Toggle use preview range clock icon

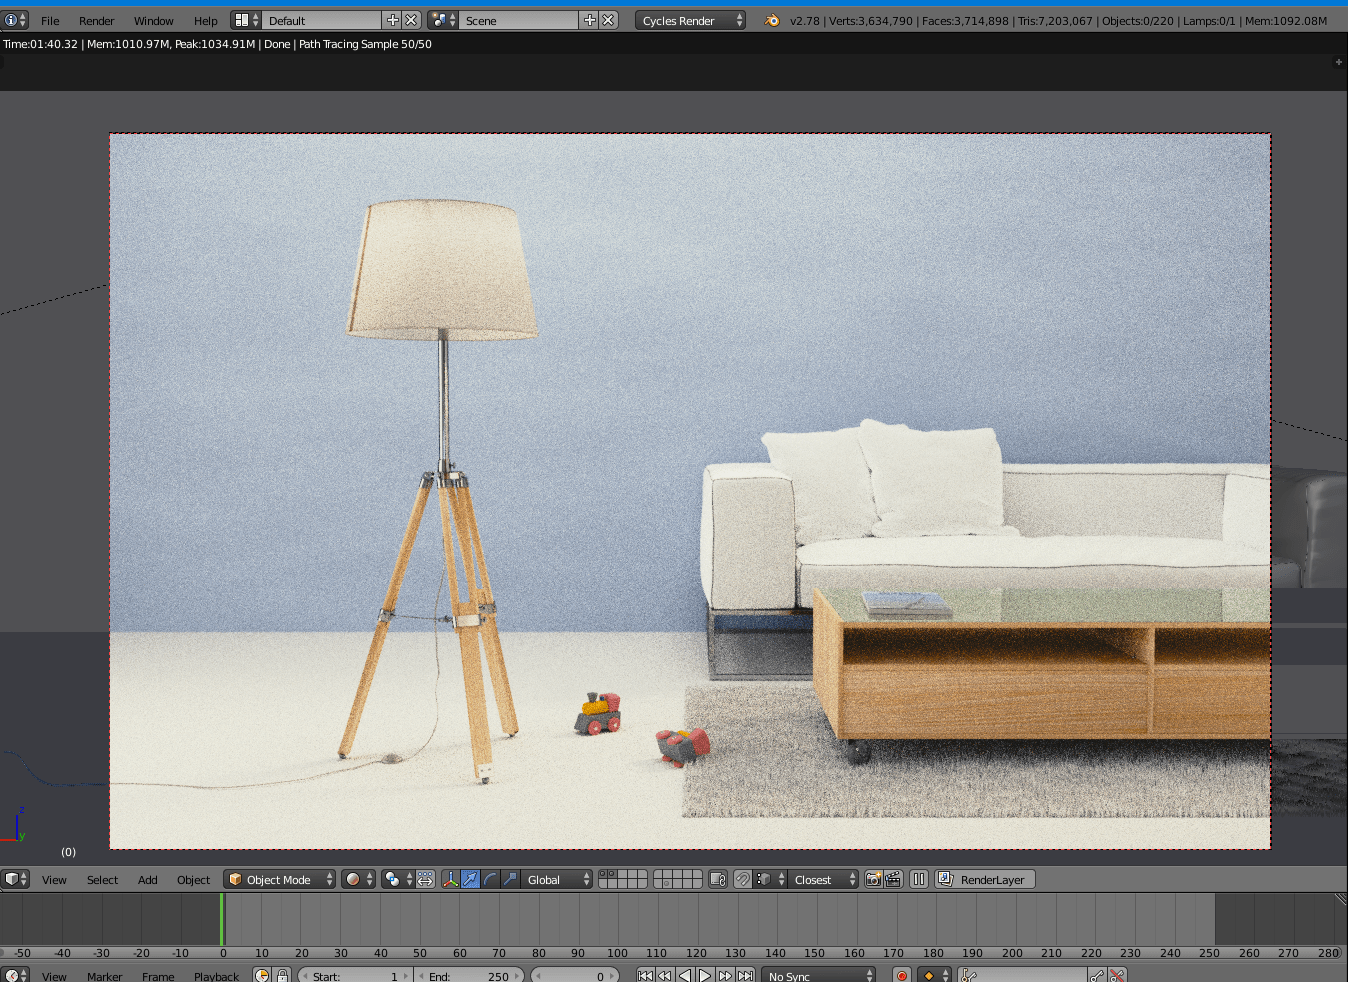[262, 976]
